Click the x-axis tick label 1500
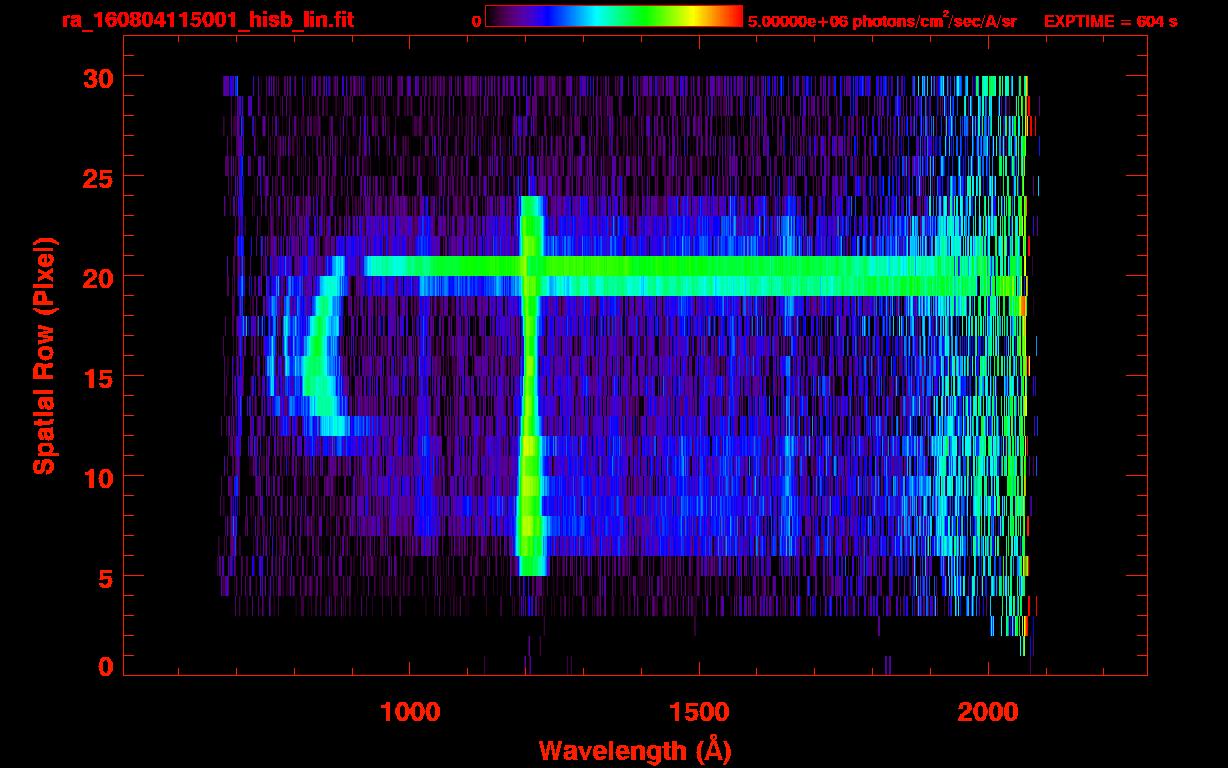 pos(699,711)
